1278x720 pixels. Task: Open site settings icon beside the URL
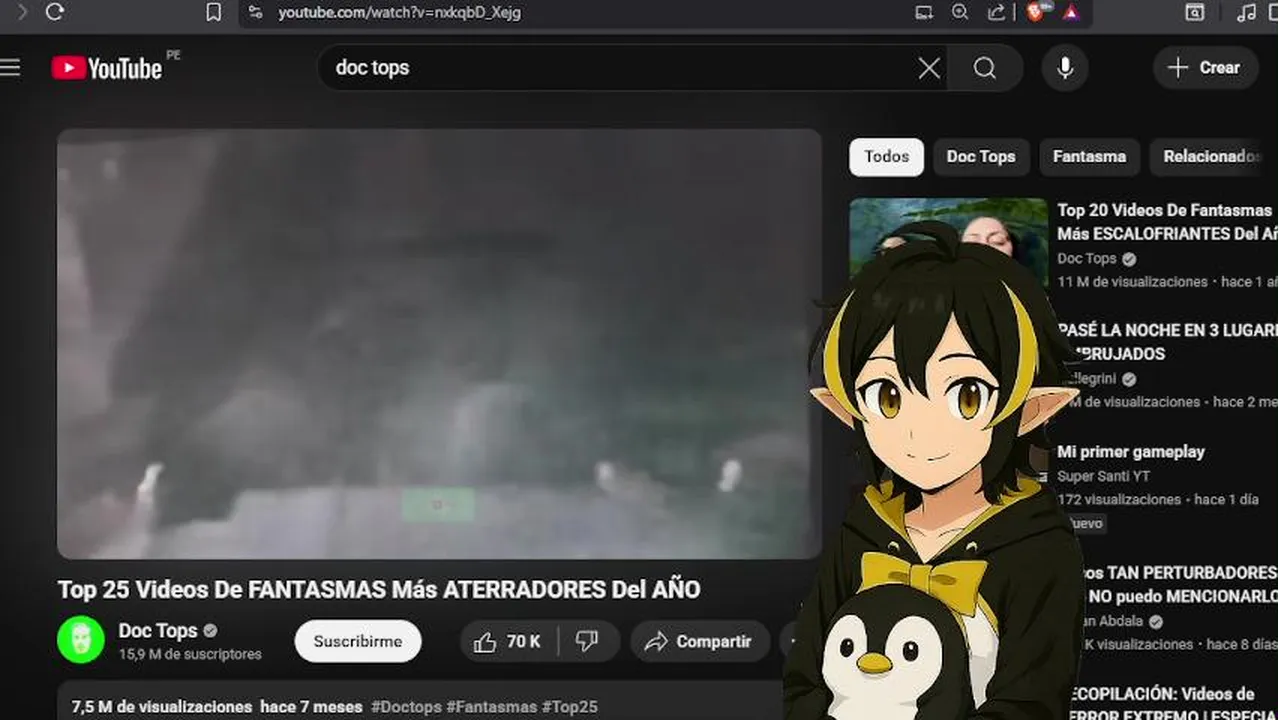tap(255, 12)
